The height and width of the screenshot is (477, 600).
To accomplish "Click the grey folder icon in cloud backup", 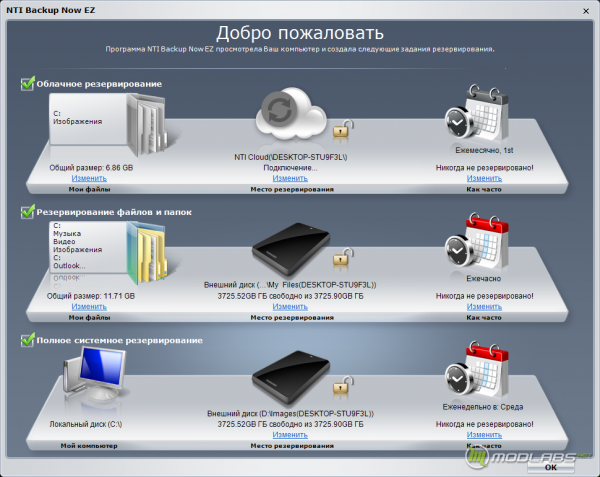I will (147, 124).
